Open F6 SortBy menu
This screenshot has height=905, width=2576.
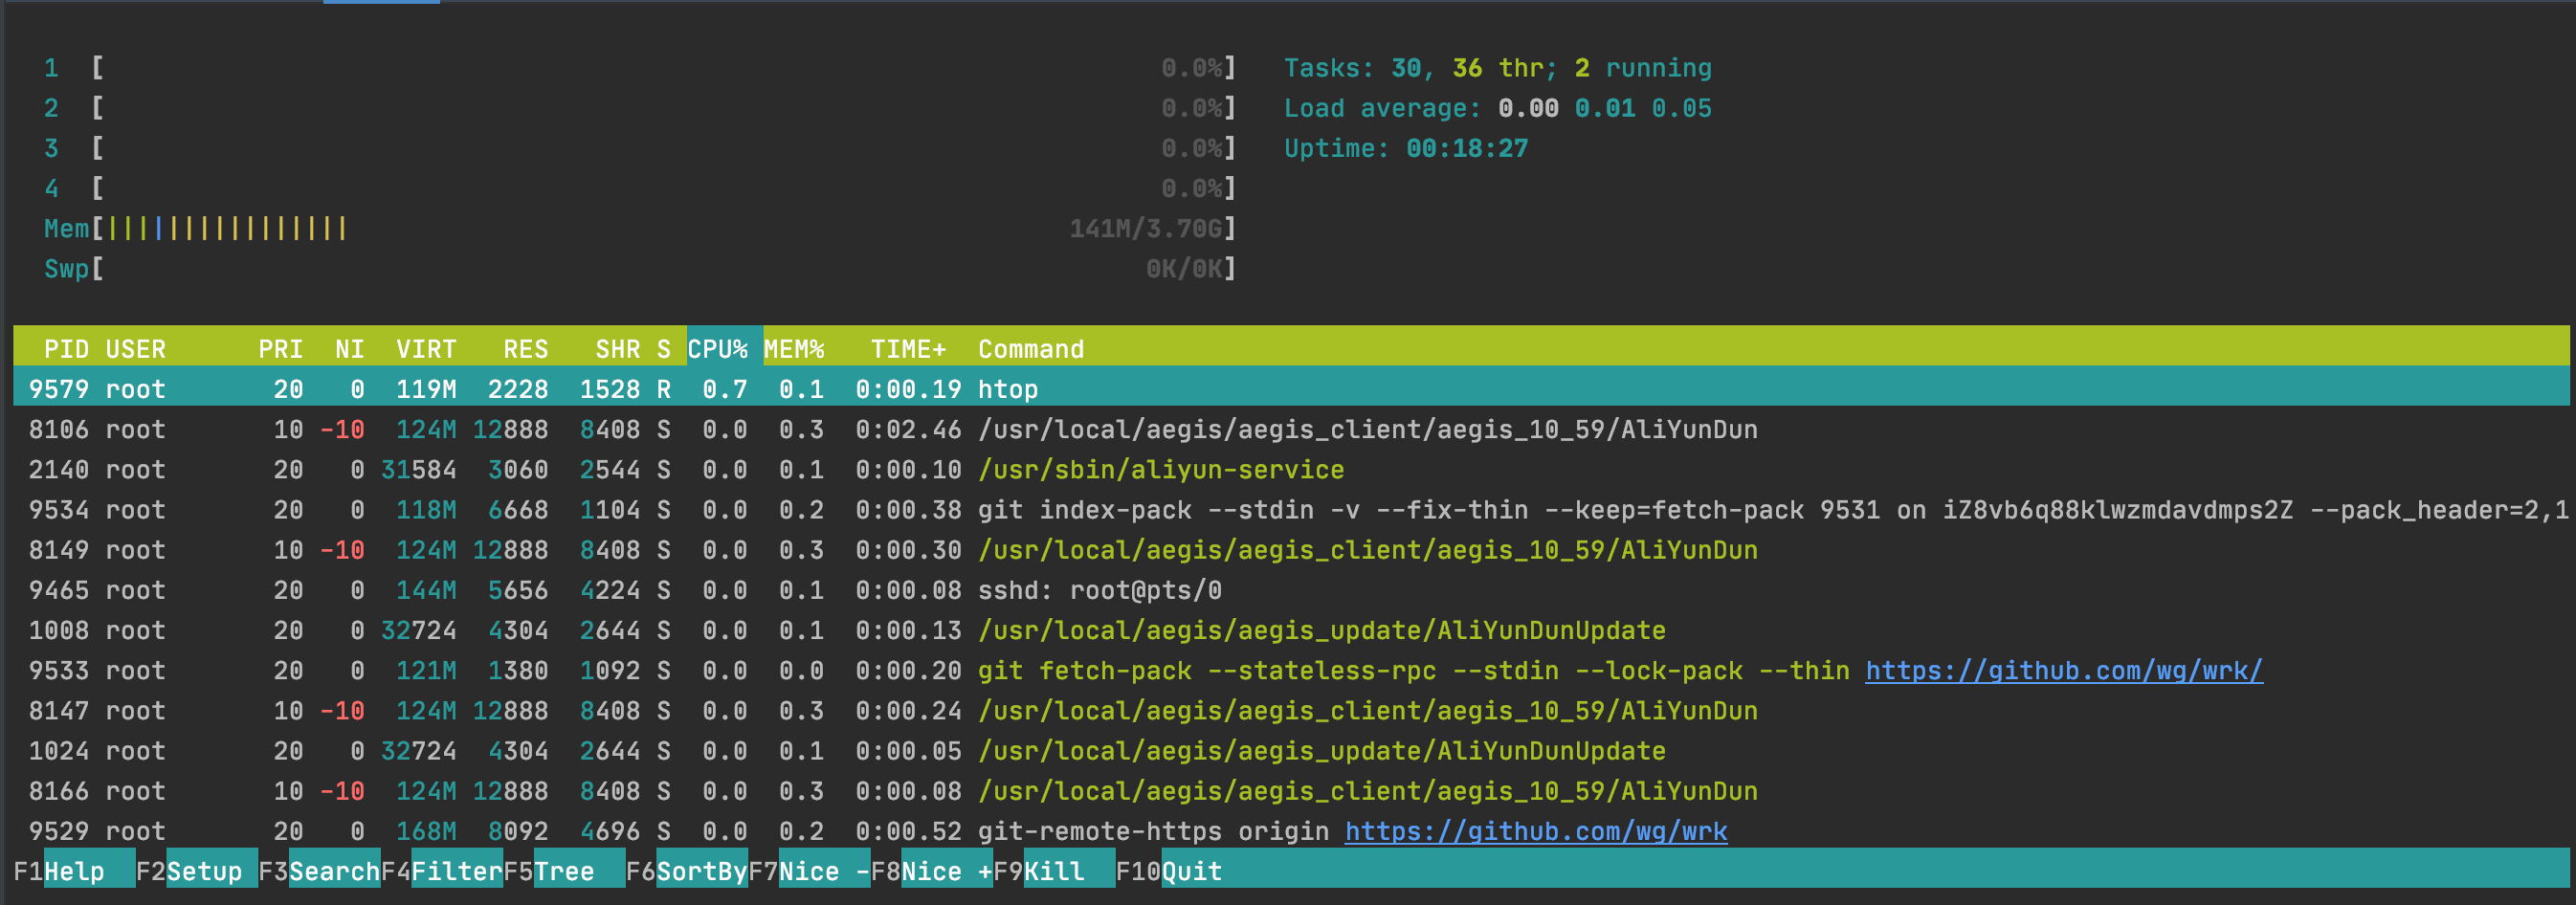[x=686, y=871]
